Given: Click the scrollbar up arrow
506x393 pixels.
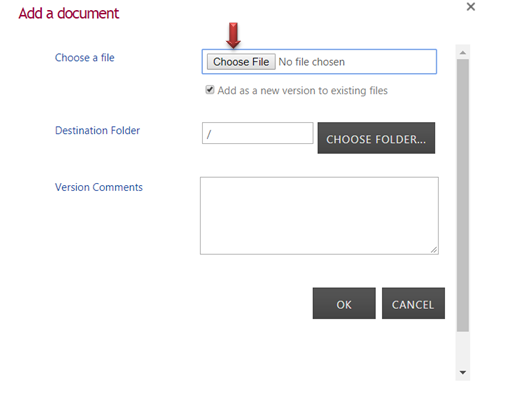Looking at the screenshot, I should tap(463, 52).
